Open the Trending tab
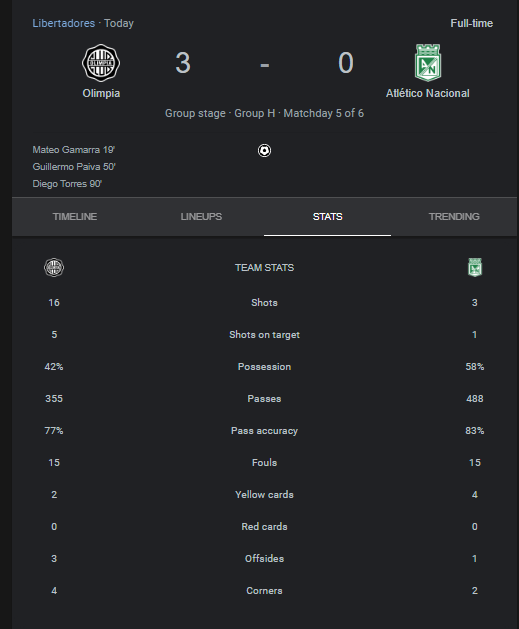The height and width of the screenshot is (629, 519). 454,217
